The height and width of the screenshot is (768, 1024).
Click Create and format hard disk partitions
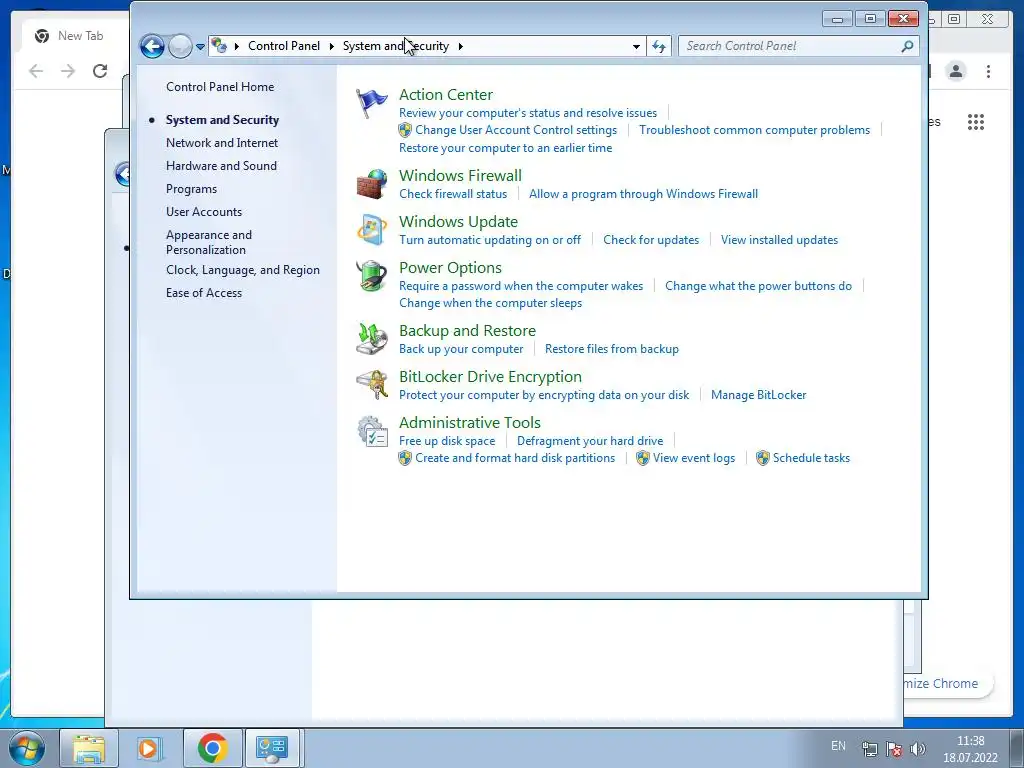(x=515, y=458)
